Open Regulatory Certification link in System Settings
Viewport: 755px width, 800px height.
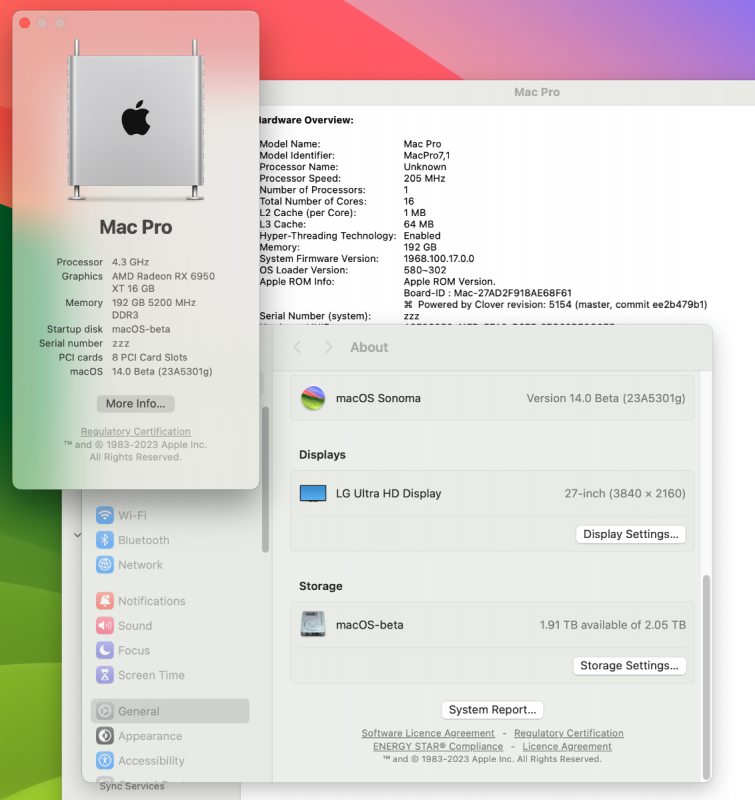569,733
